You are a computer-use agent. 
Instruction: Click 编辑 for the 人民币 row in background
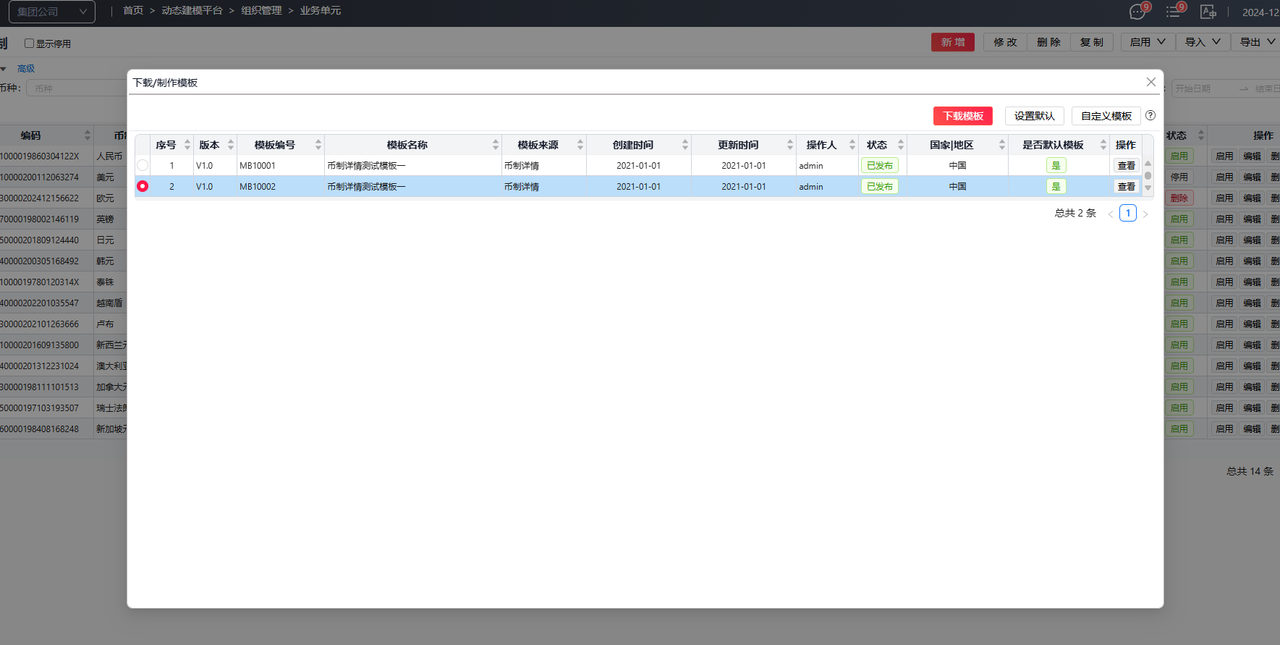(1251, 156)
